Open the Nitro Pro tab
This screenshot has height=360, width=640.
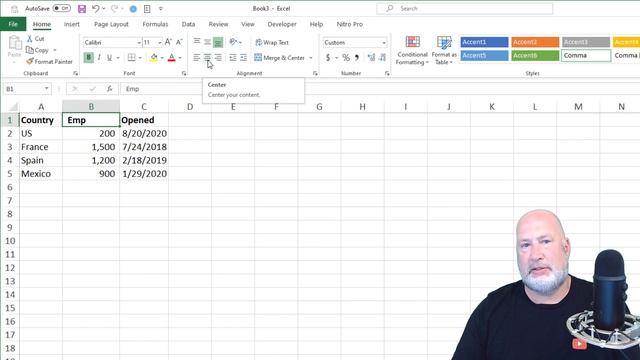[x=349, y=24]
